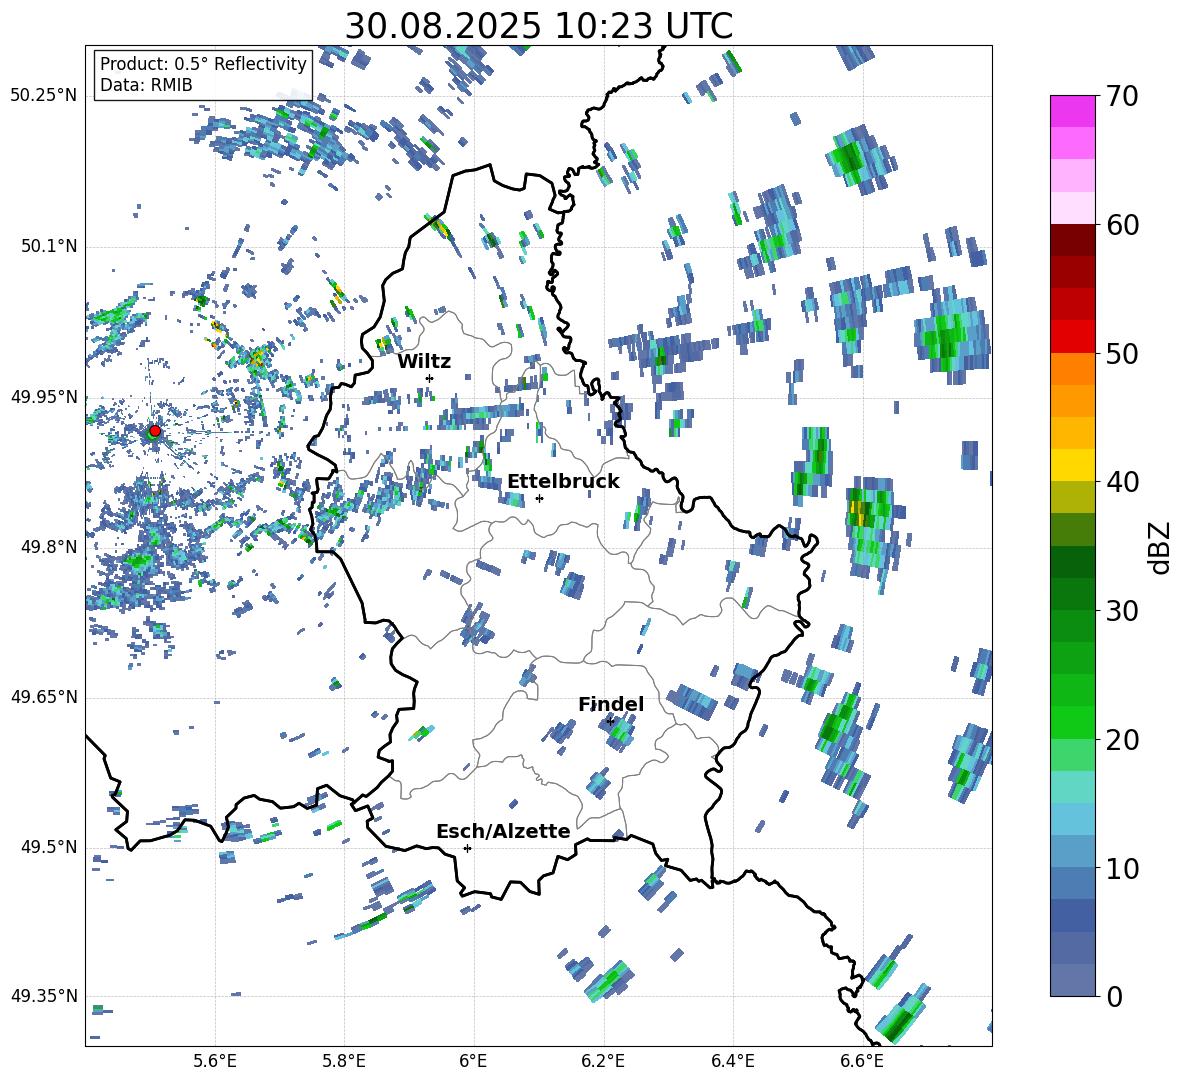Click the 50.1°N latitude label

(x=49, y=246)
